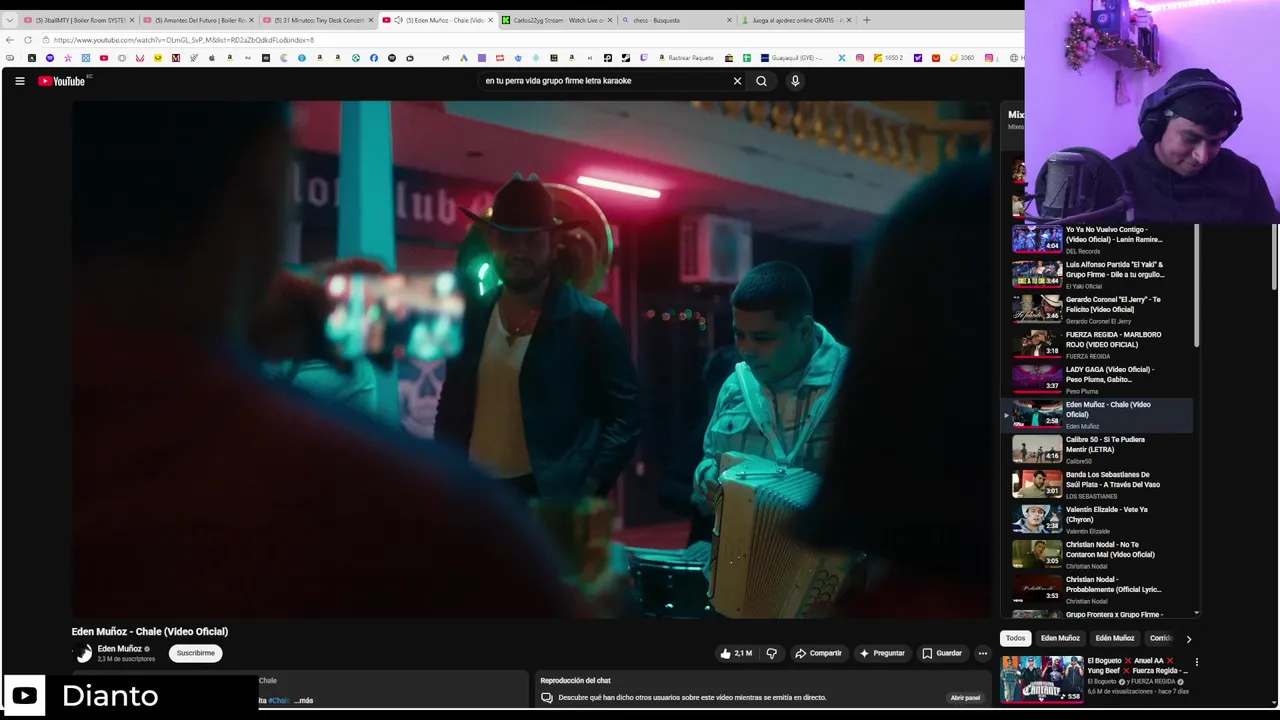This screenshot has width=1280, height=720.
Task: Click Reproducción del chat heading
Action: point(575,681)
